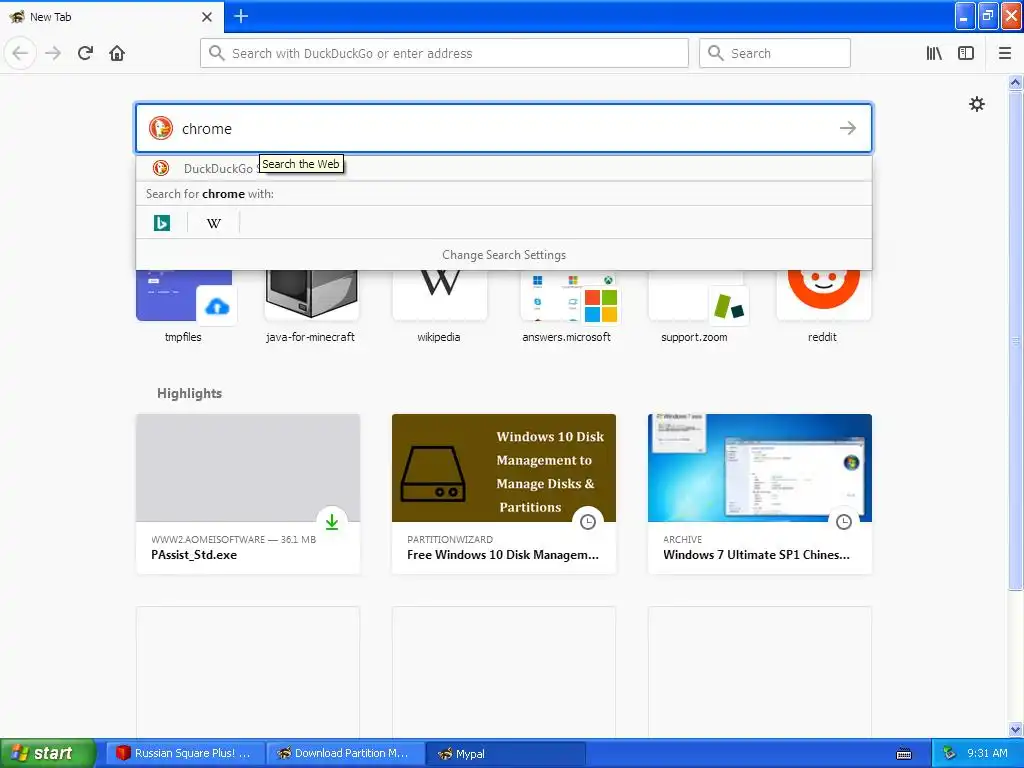Open Change Search Settings
The height and width of the screenshot is (768, 1024).
504,255
